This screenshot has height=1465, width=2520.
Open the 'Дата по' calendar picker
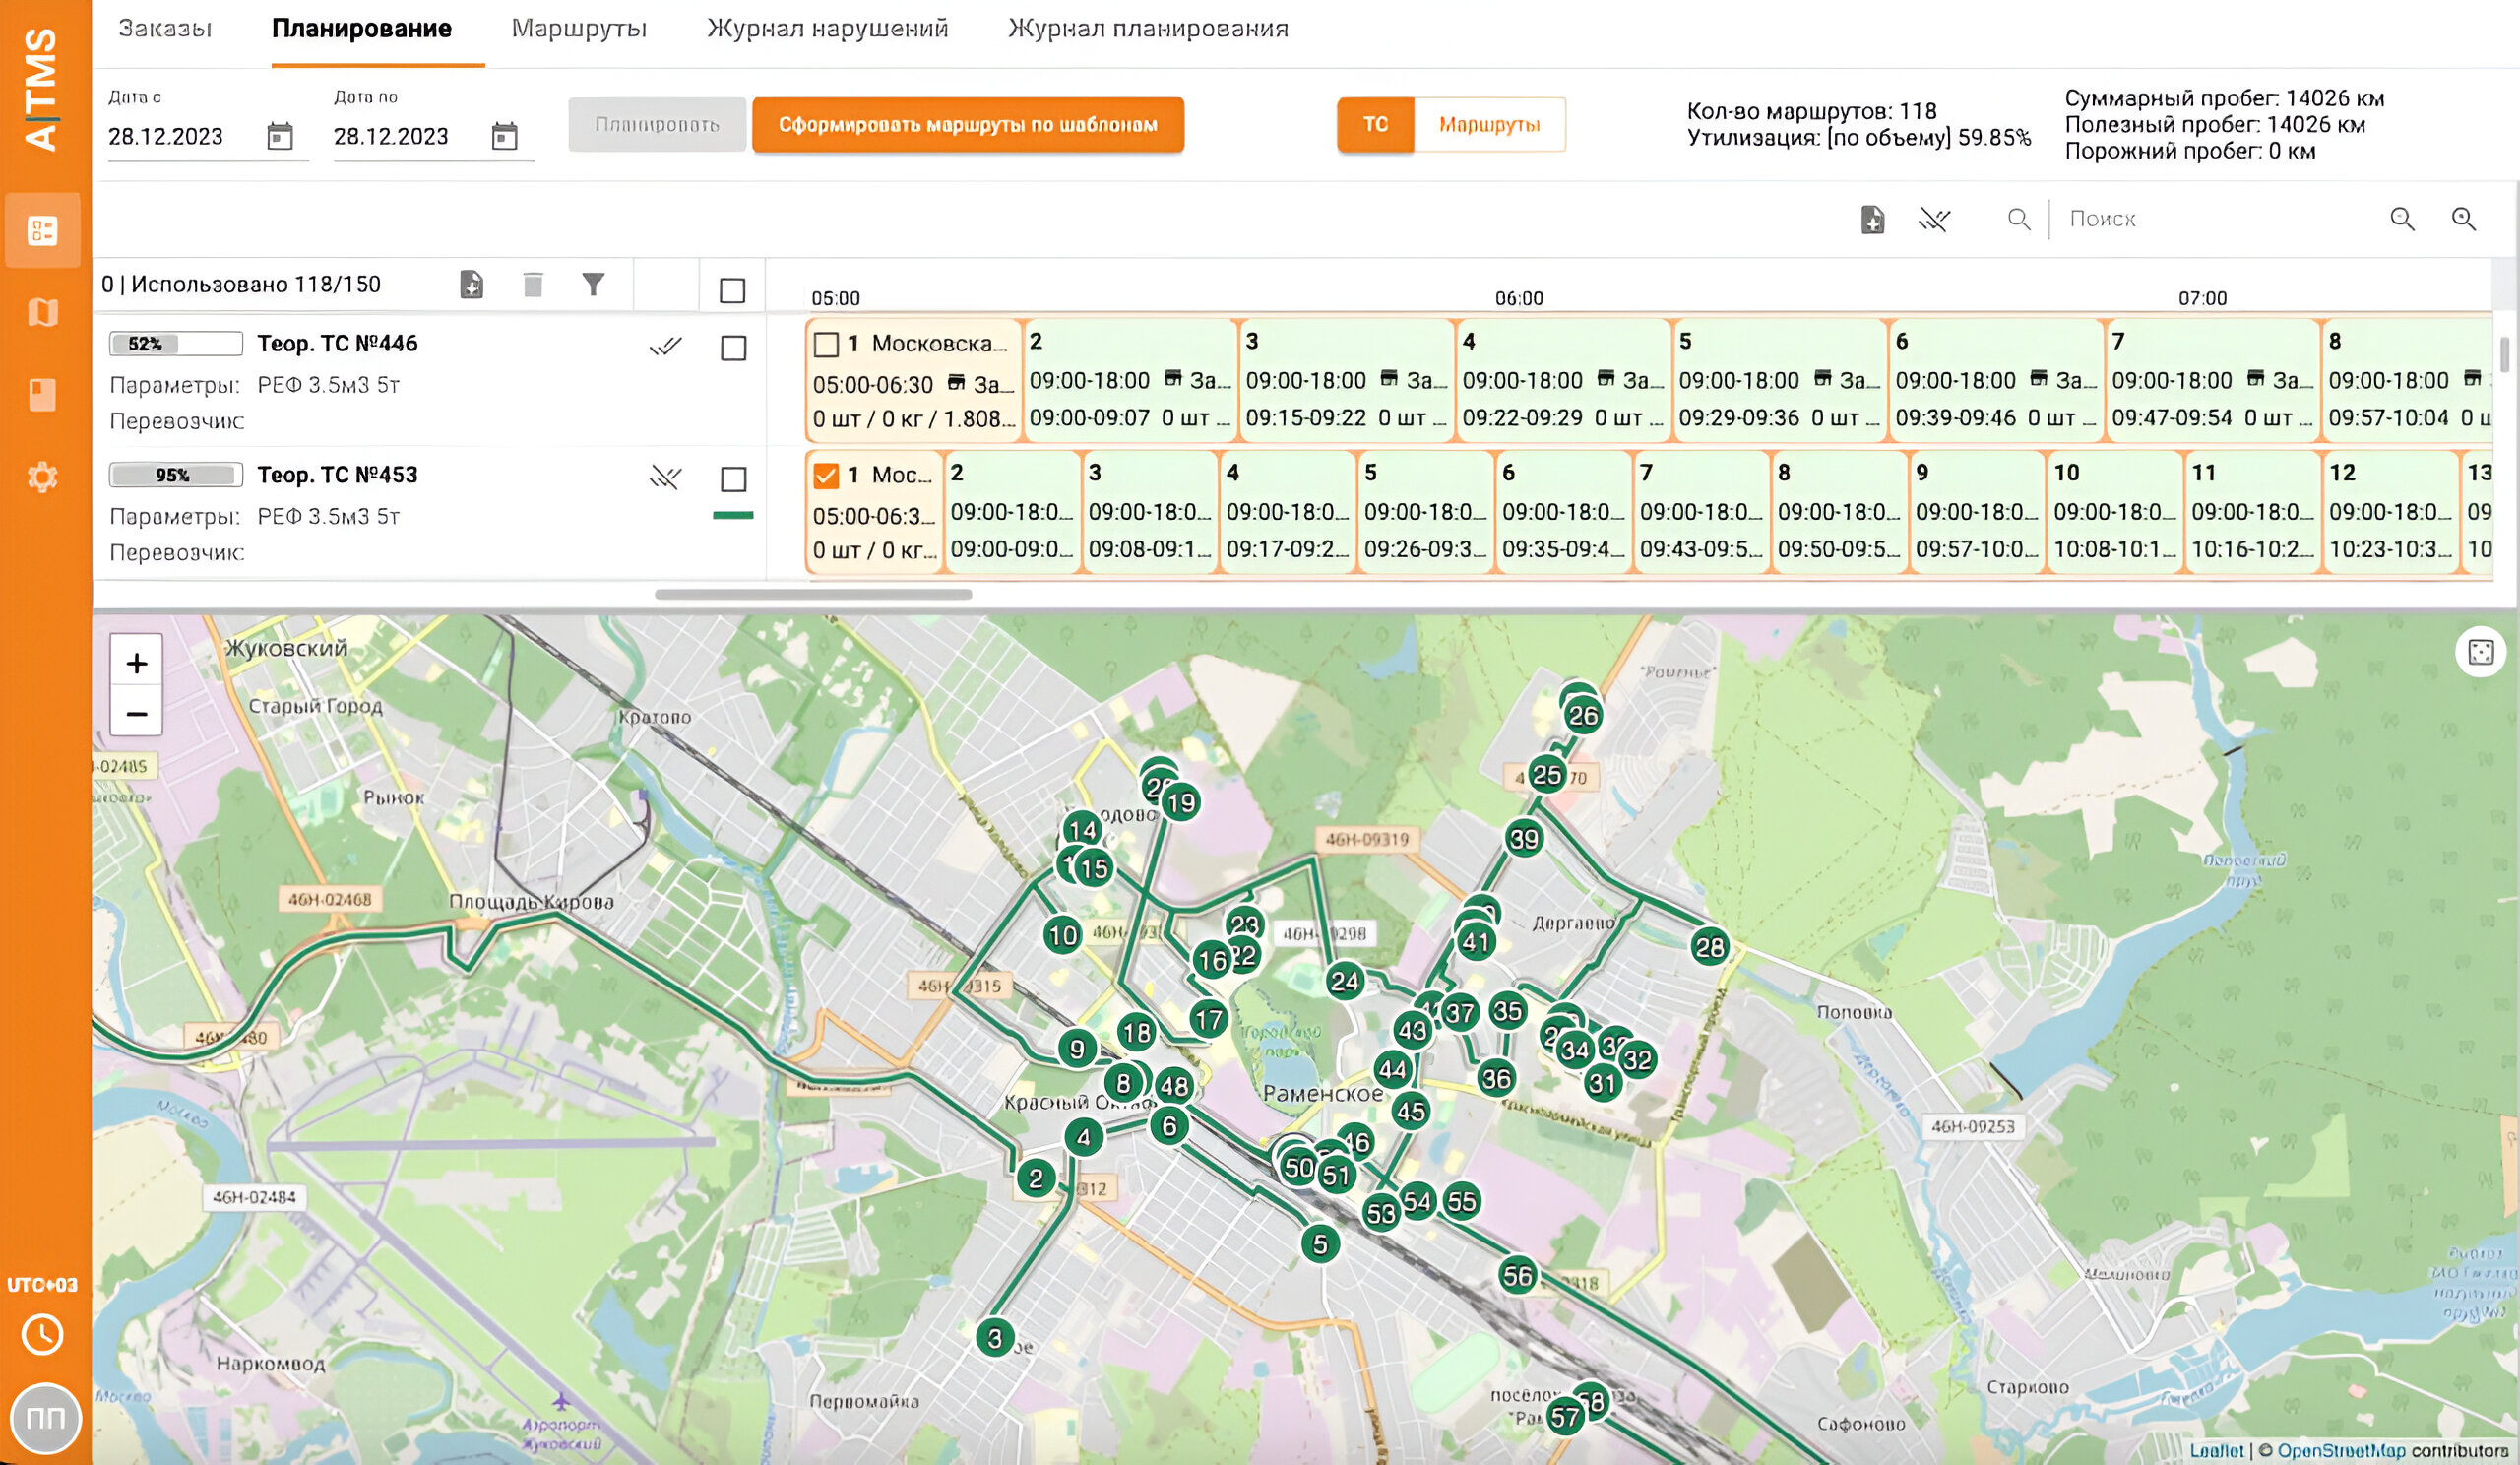point(505,136)
